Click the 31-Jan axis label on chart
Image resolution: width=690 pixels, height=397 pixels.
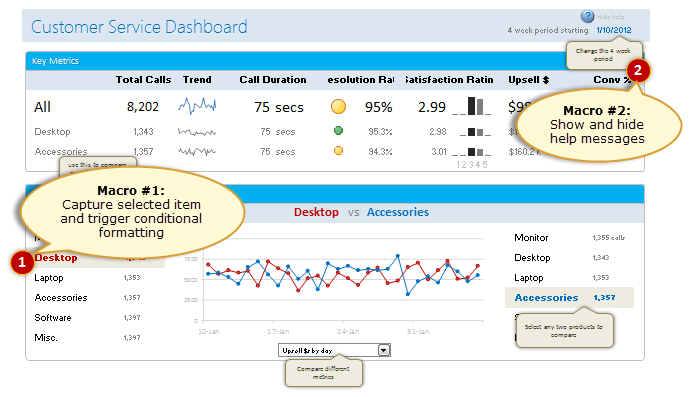(x=418, y=331)
